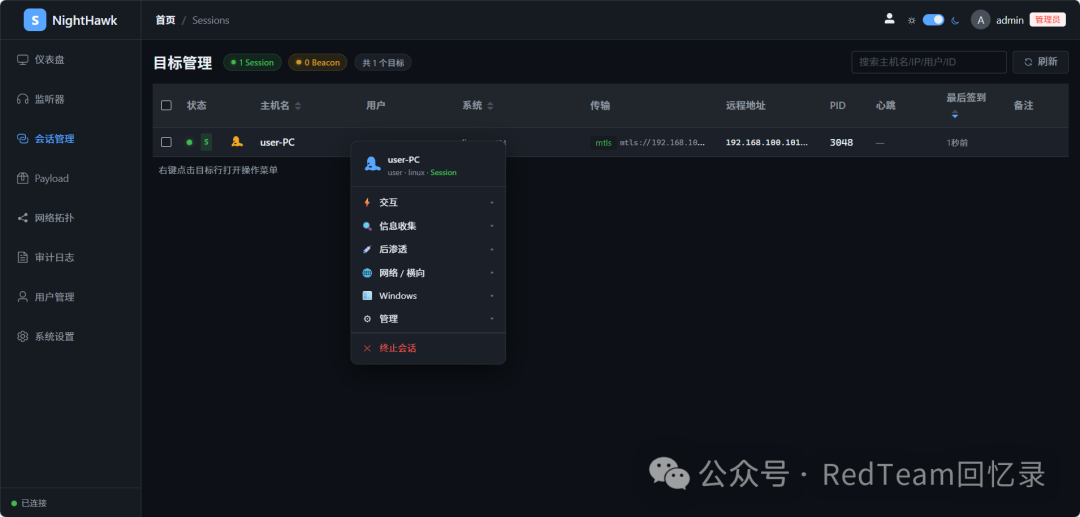
Task: Click the green S session badge in row
Action: tap(206, 142)
